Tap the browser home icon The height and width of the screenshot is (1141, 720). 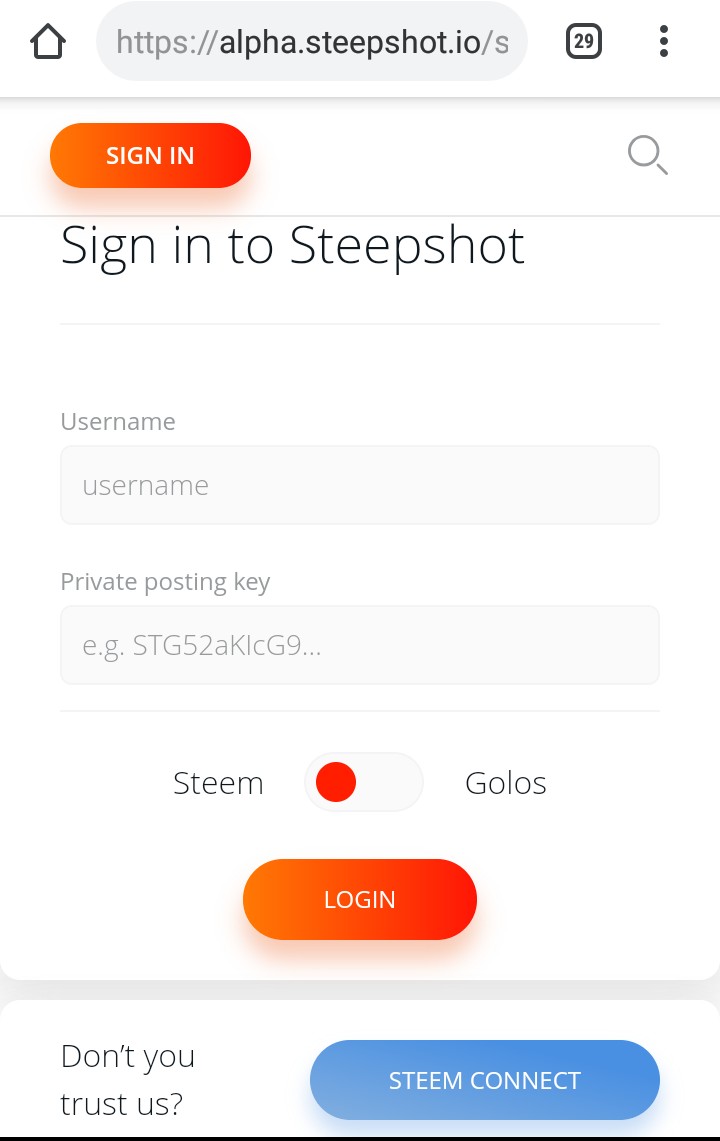47,42
